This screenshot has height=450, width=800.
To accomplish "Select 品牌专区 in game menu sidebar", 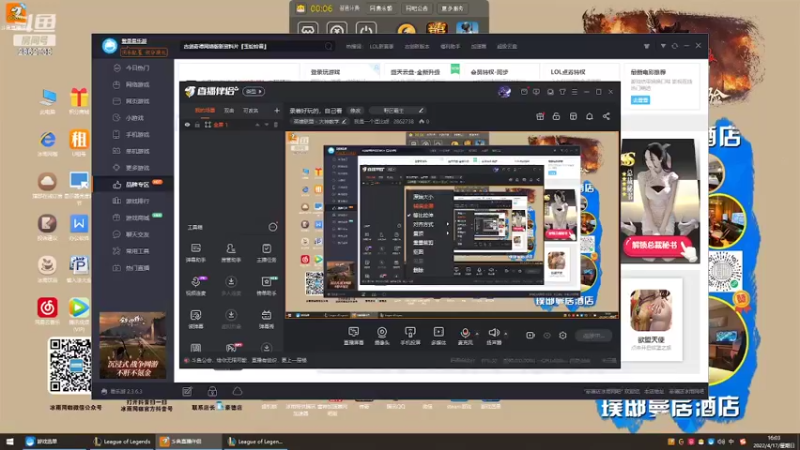I will point(133,184).
